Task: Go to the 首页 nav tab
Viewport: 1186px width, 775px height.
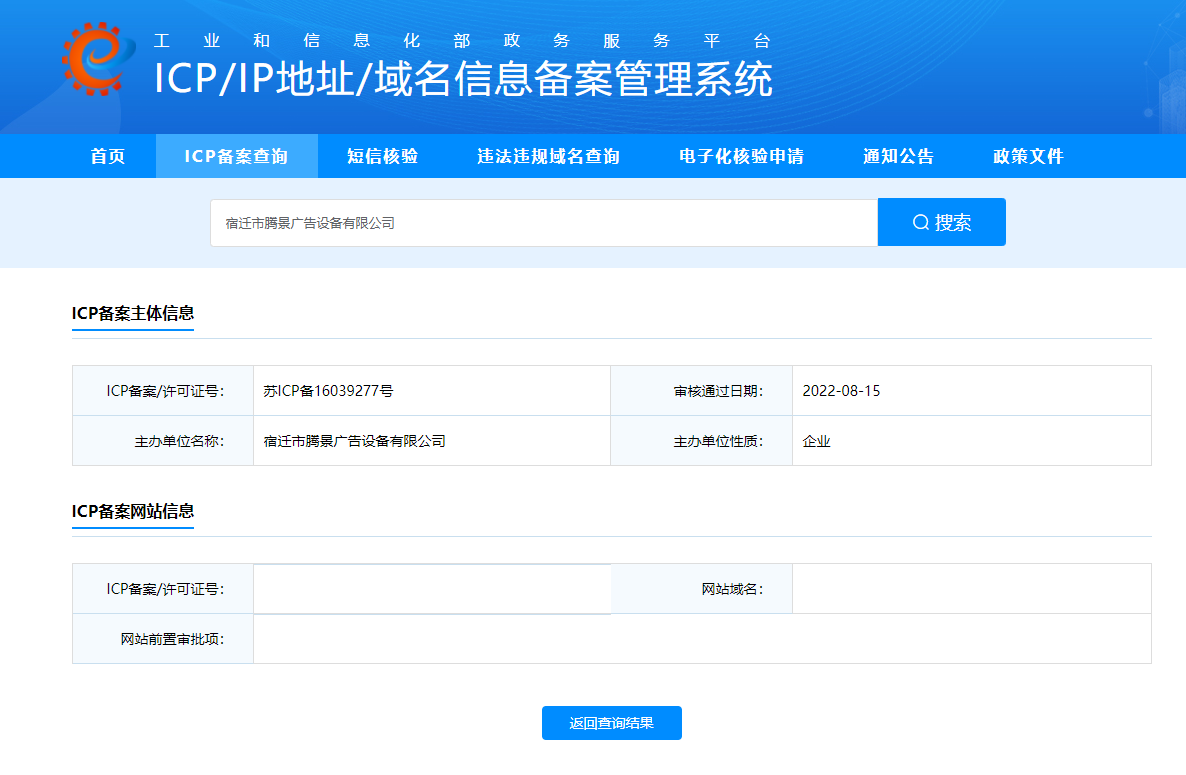Action: (108, 156)
